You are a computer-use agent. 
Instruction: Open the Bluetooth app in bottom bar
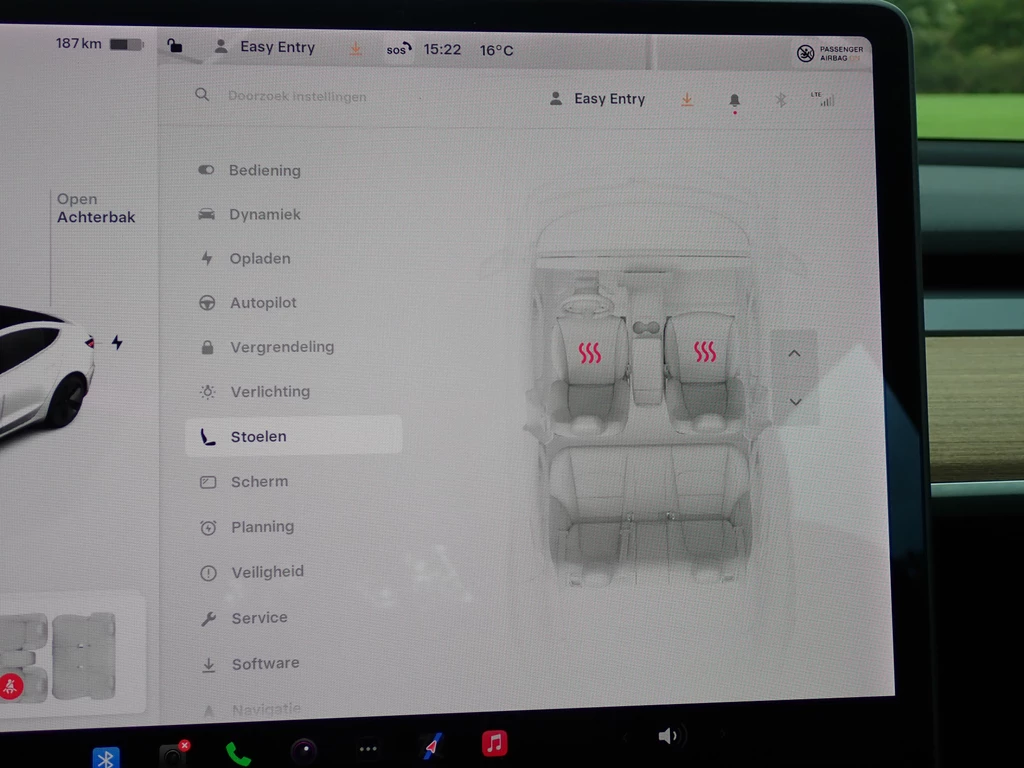(105, 757)
